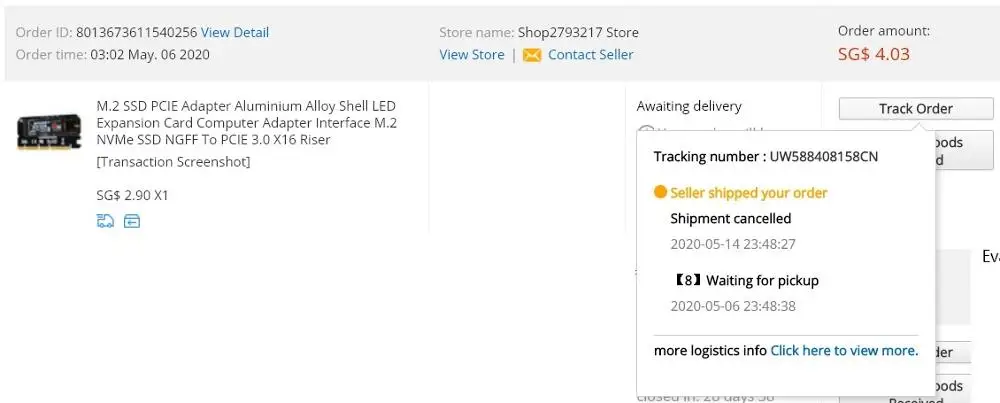Click the Contact Seller link
Screen dimensions: 1000x403
pos(590,55)
